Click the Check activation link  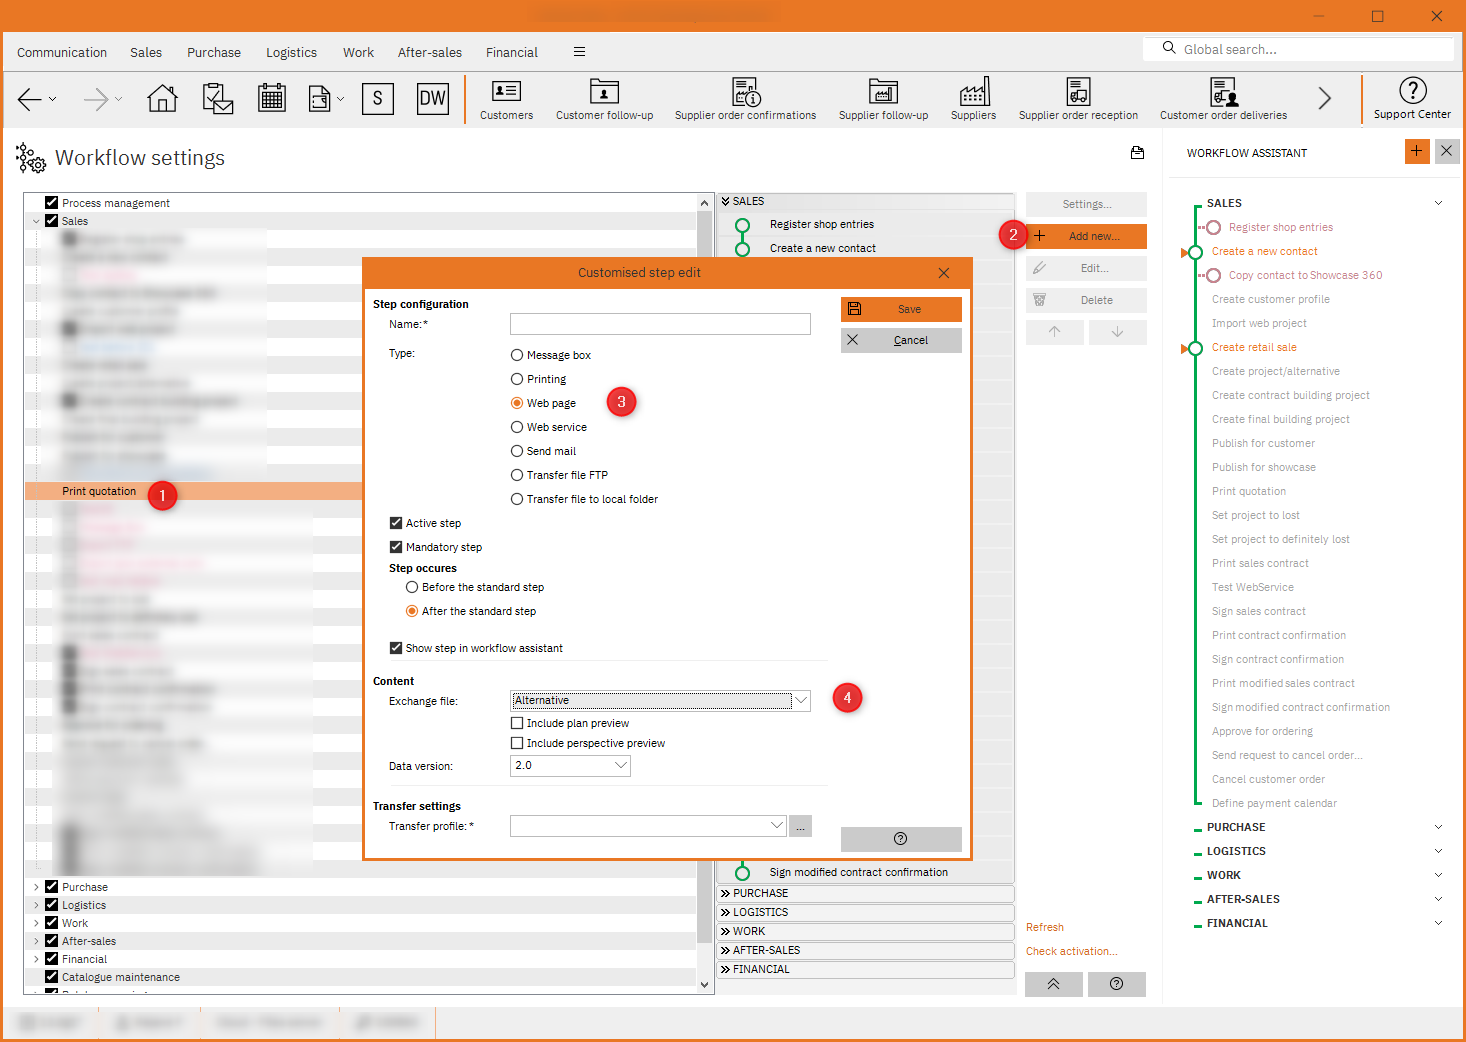tap(1071, 951)
